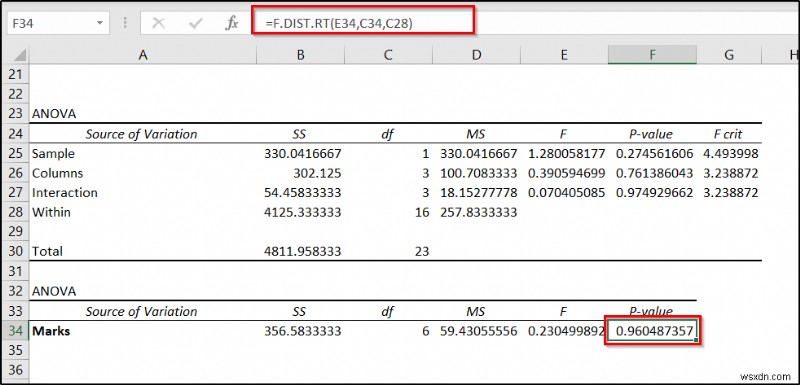Click P-value 0.761386043
Image resolution: width=800 pixels, height=385 pixels.
655,173
